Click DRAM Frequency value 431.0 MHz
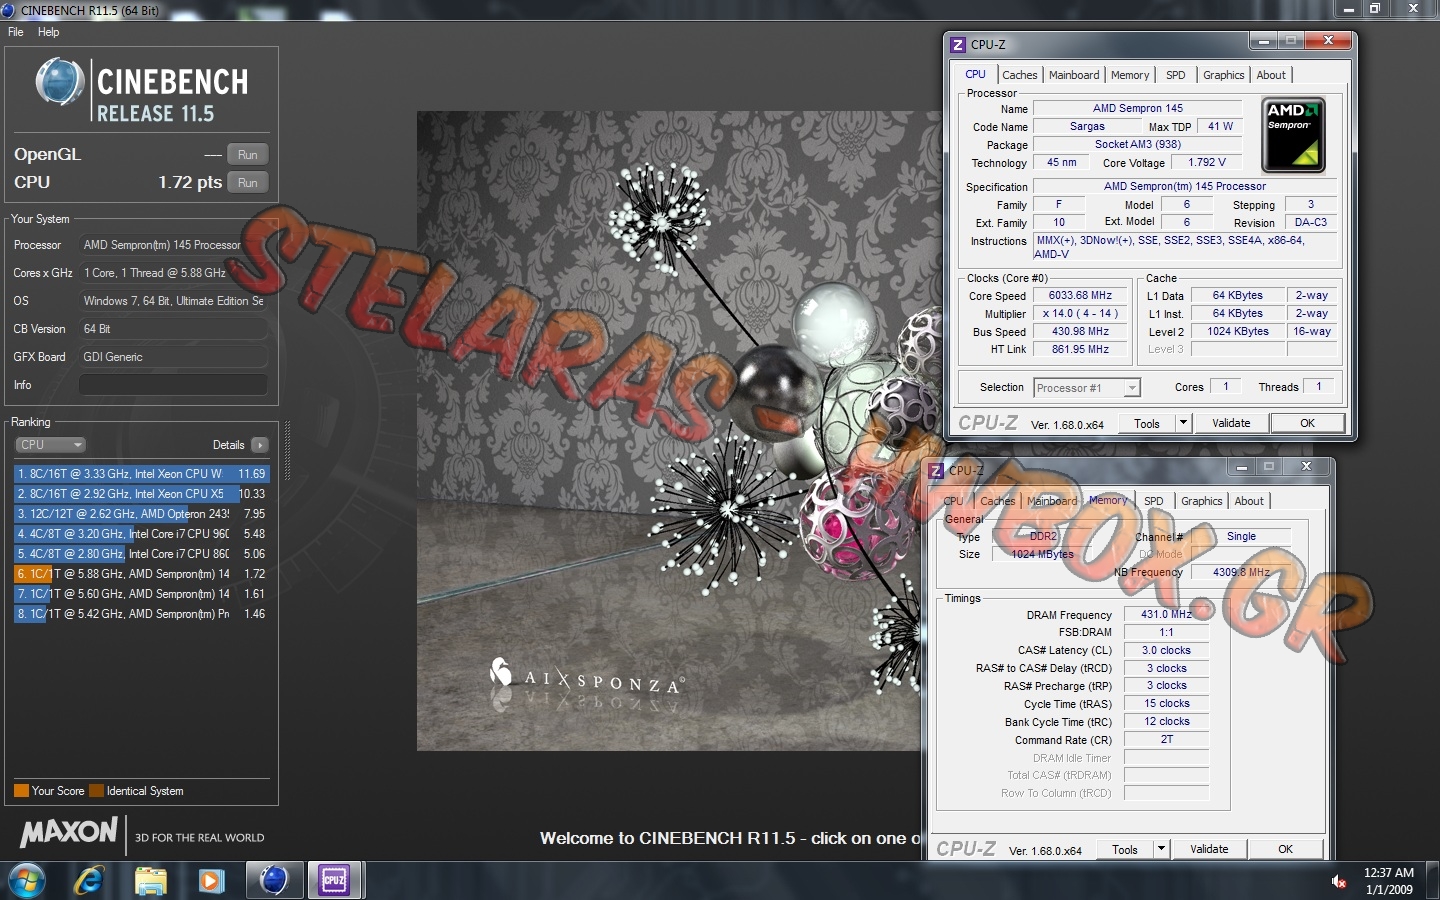 [x=1166, y=615]
